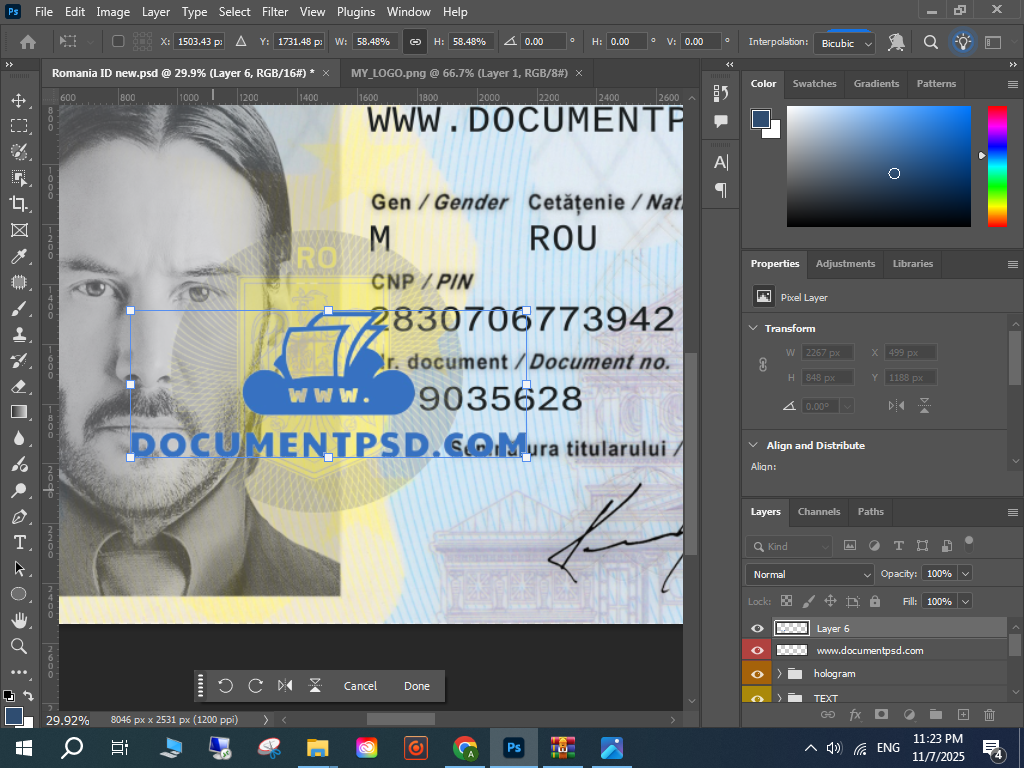Hide Layer 6 with eye icon
Image resolution: width=1024 pixels, height=768 pixels.
coord(757,628)
